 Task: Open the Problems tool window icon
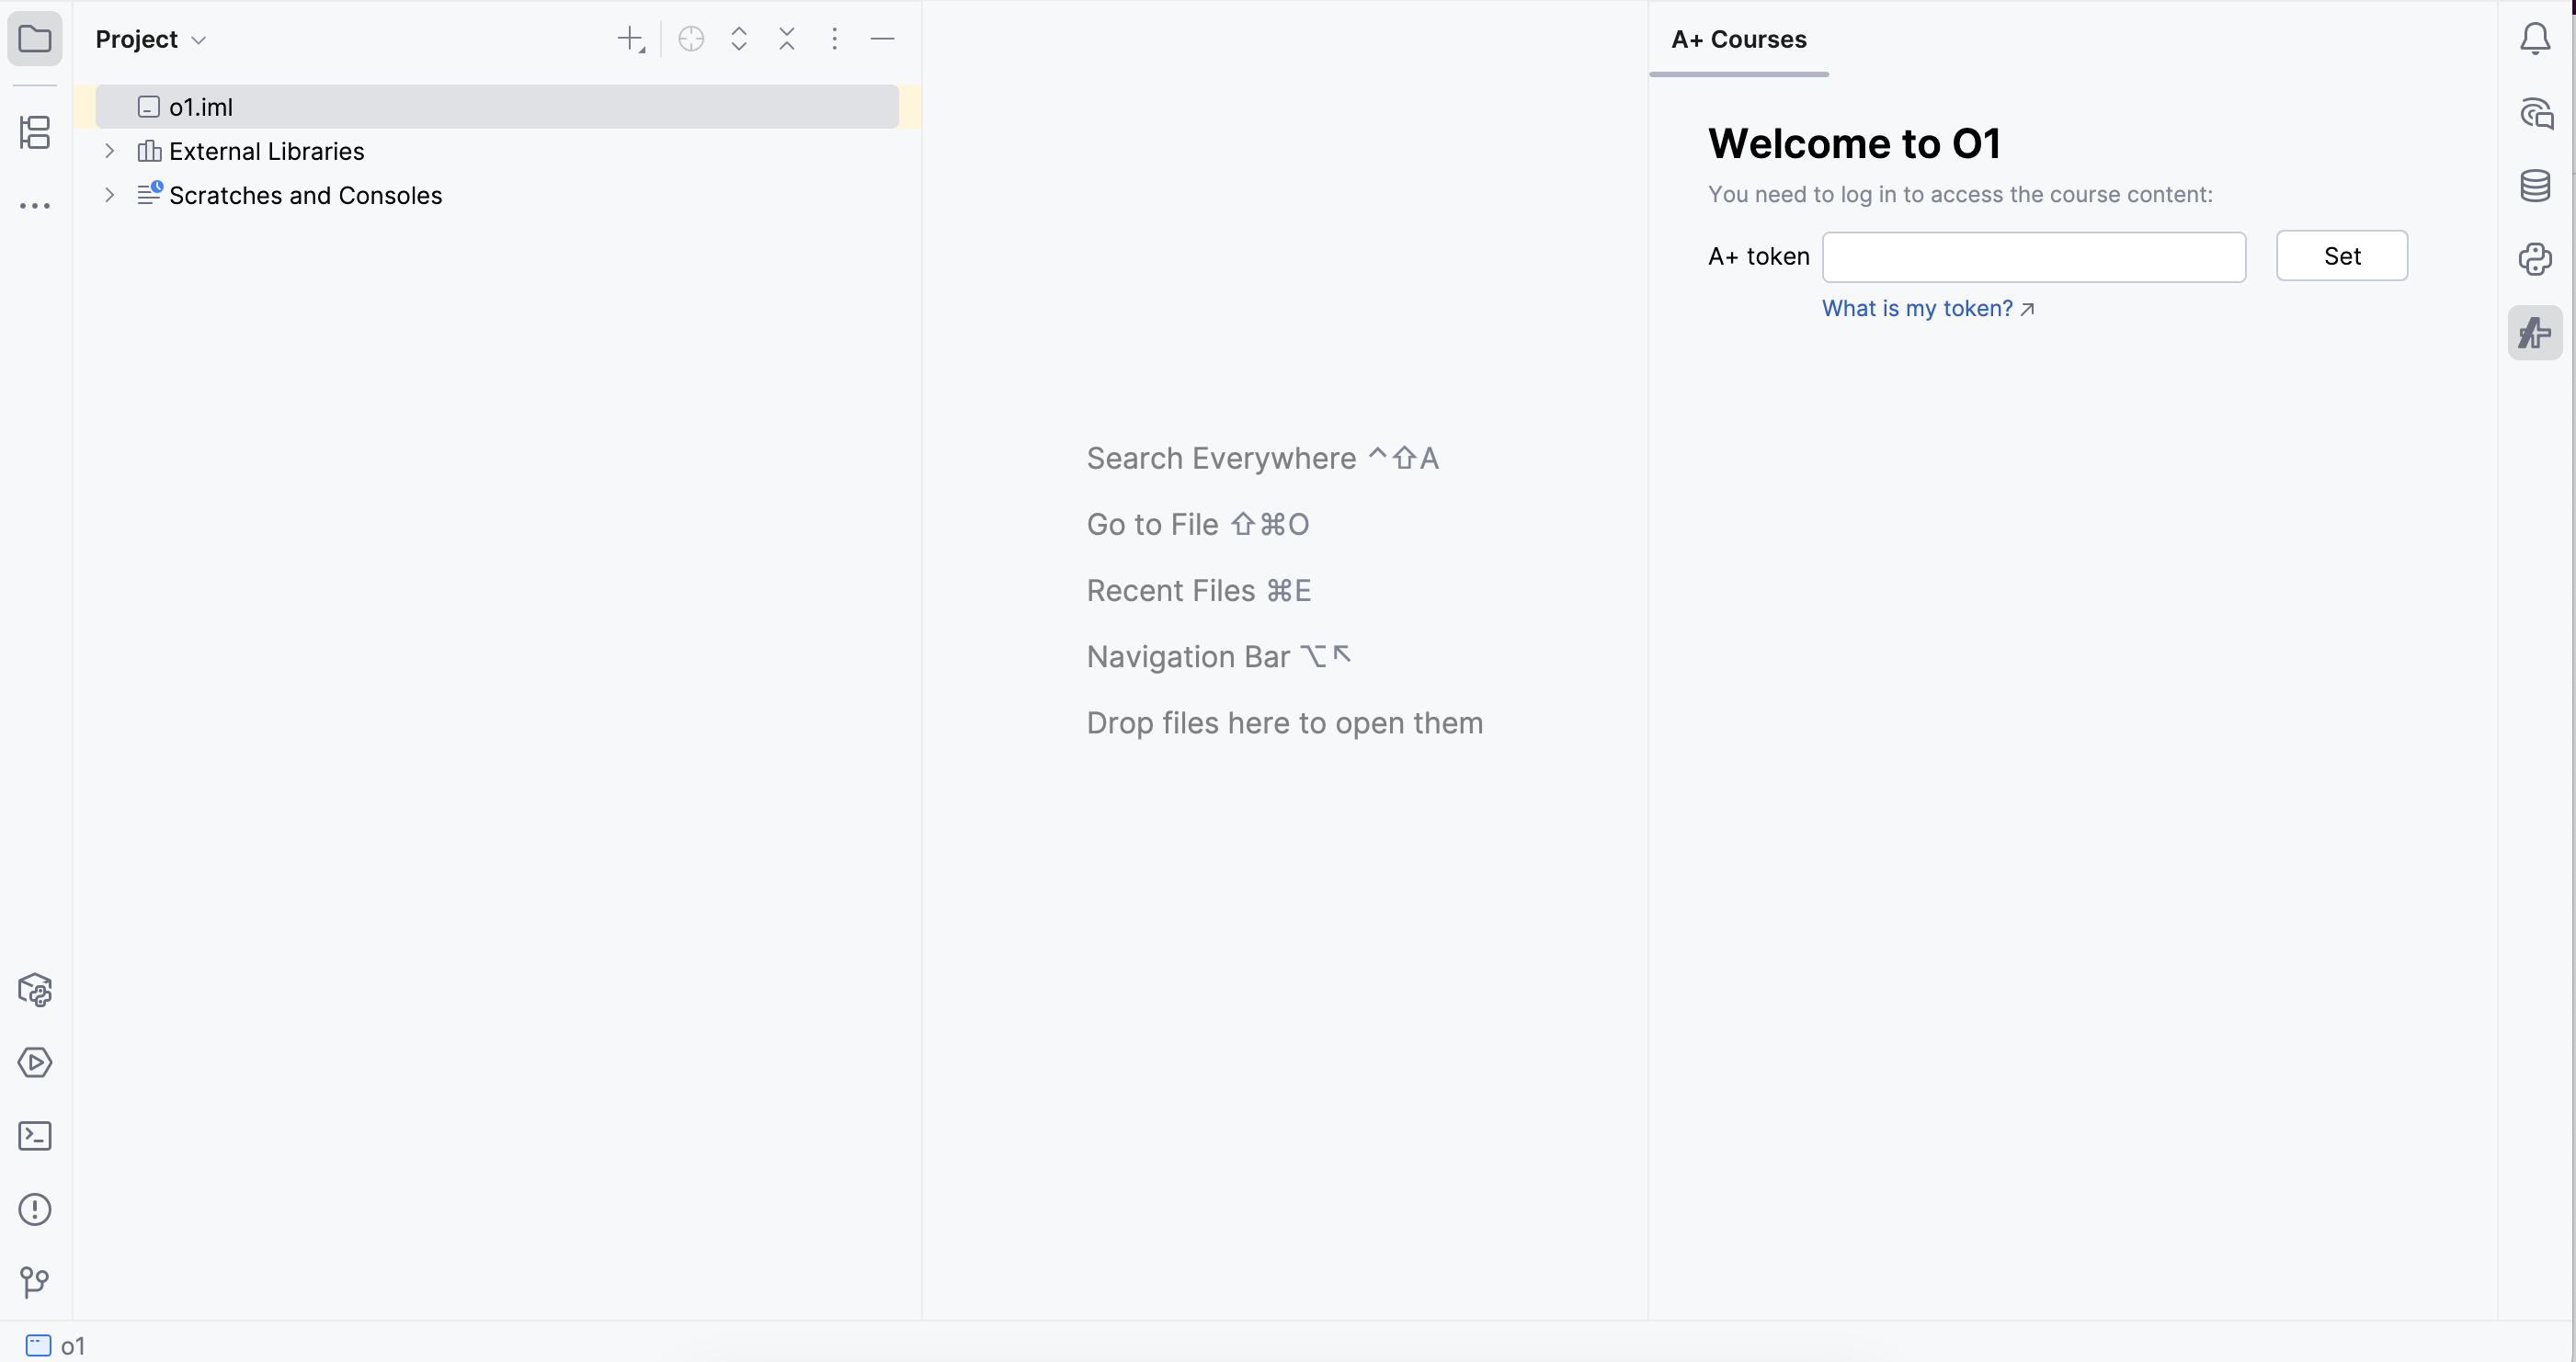click(35, 1209)
